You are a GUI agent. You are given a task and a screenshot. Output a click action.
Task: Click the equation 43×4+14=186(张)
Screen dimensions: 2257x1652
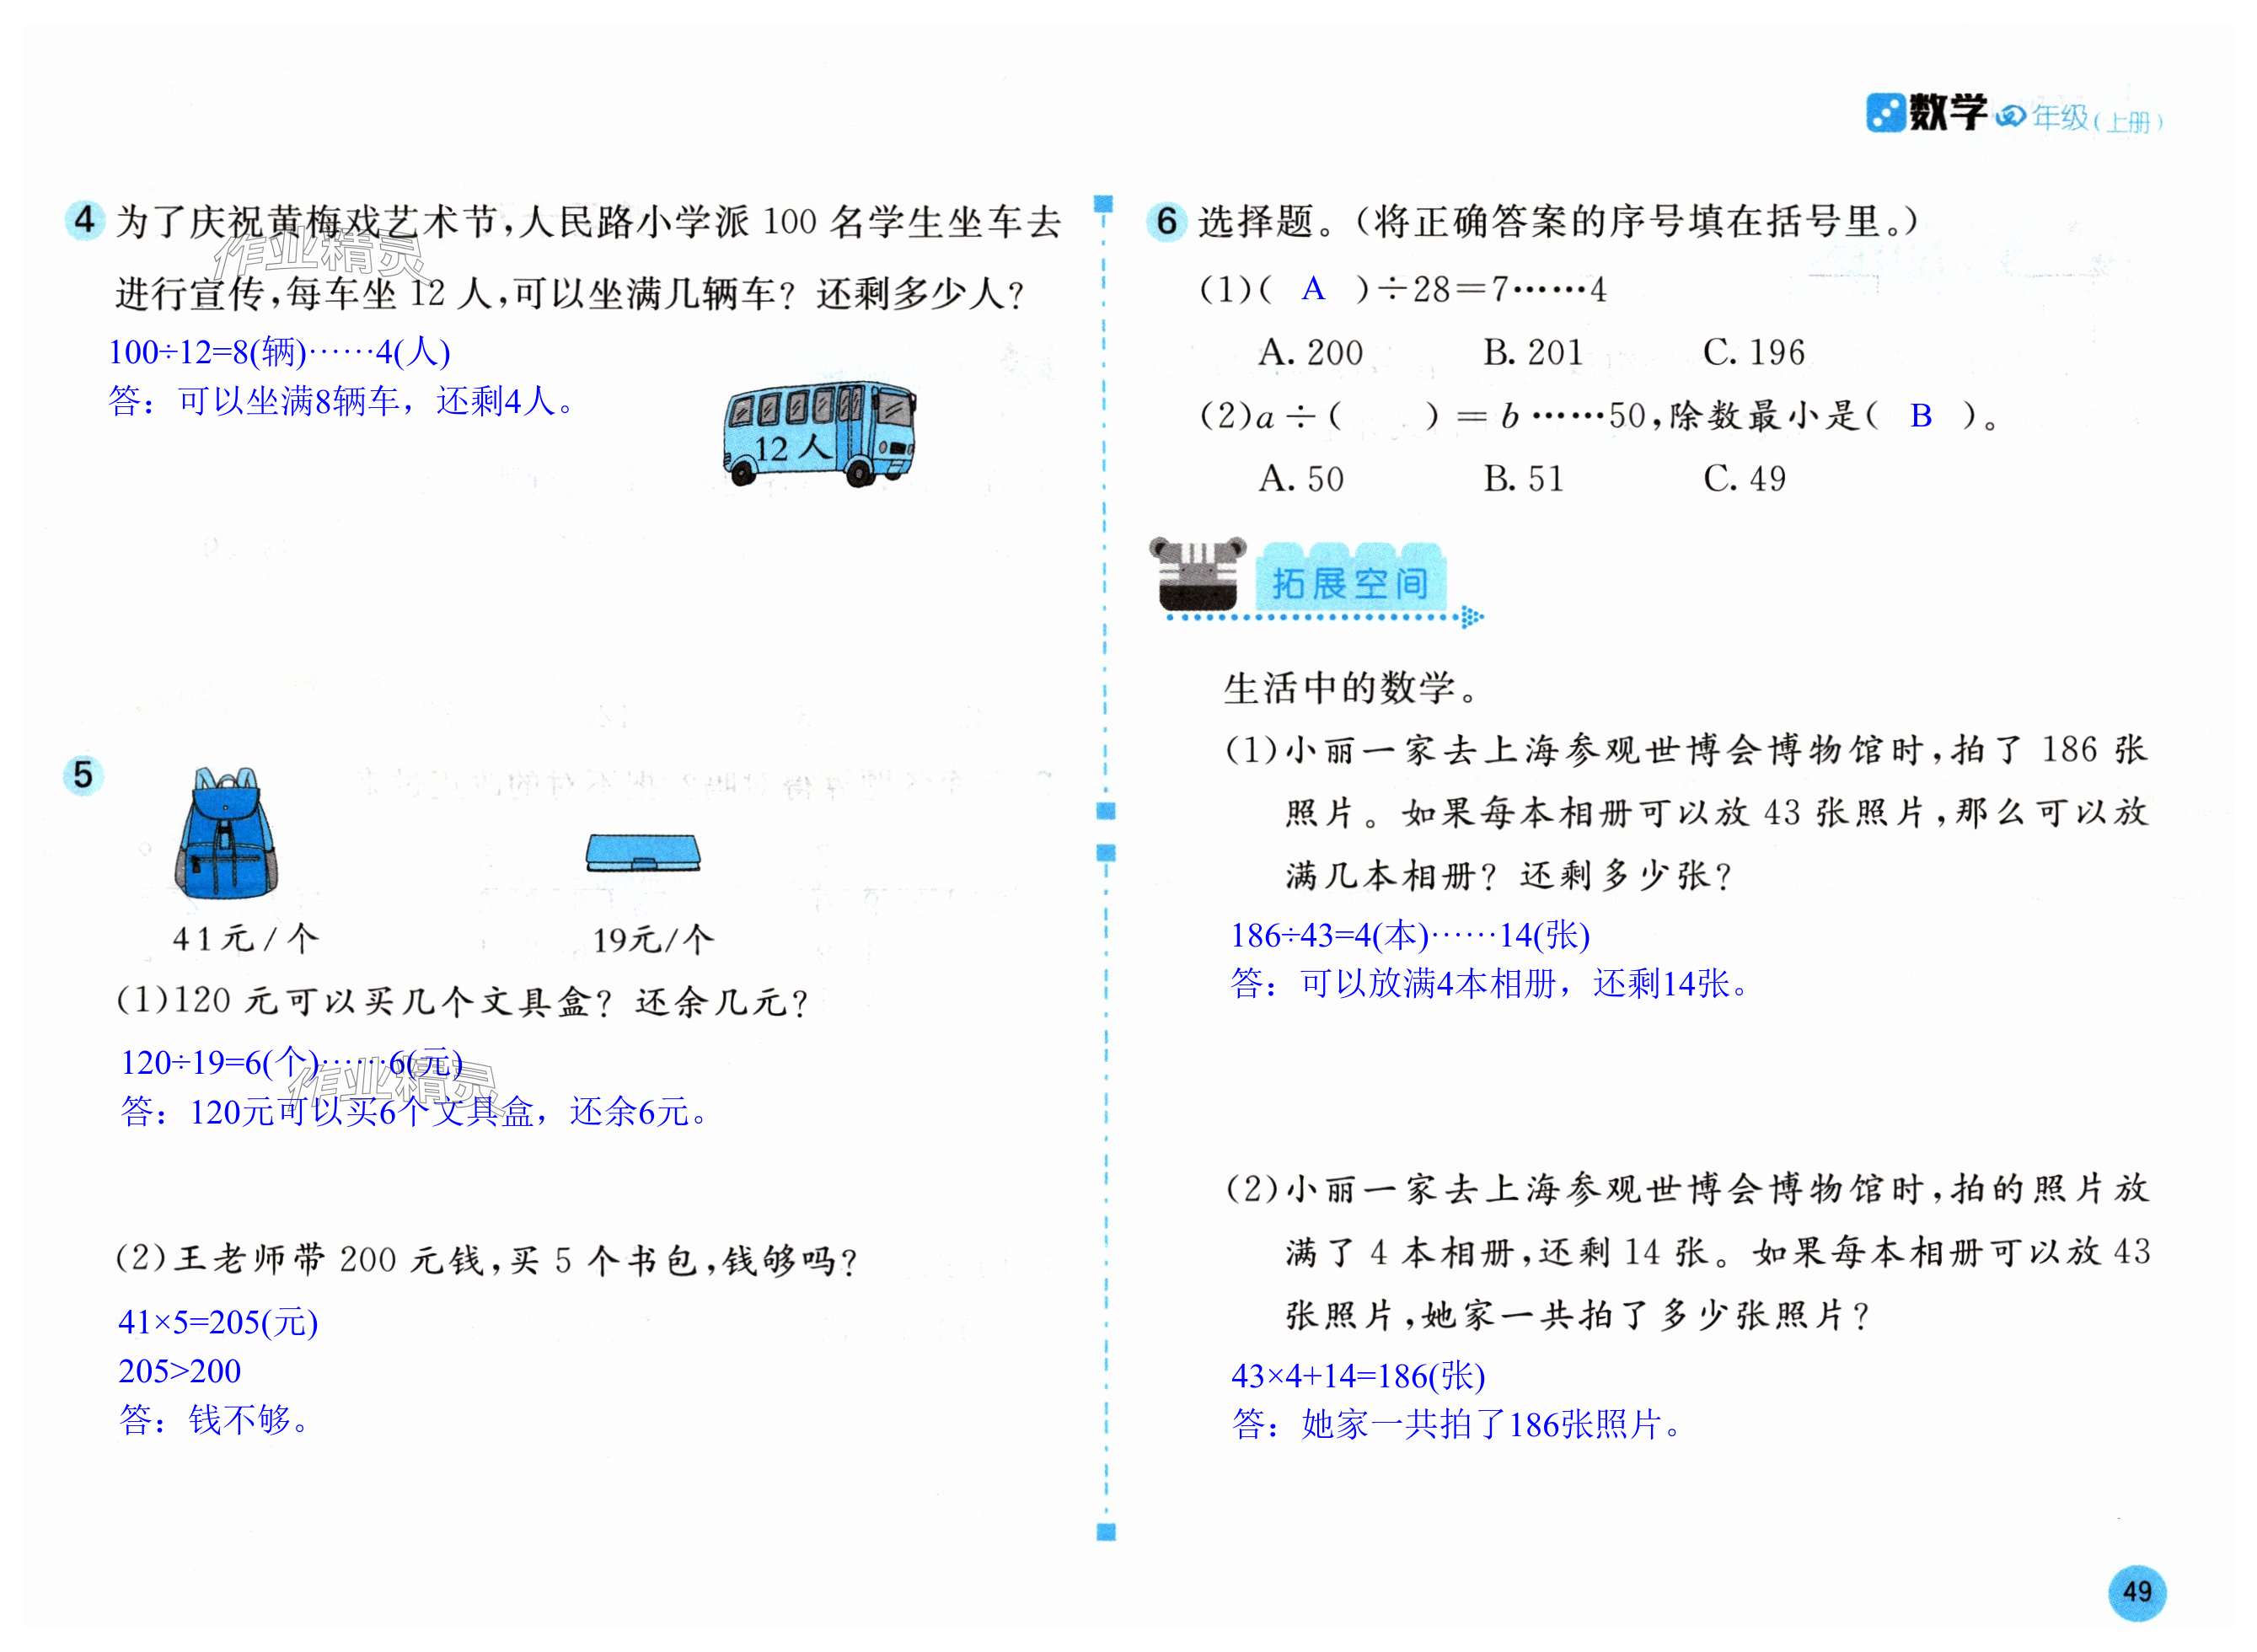coord(1357,1376)
